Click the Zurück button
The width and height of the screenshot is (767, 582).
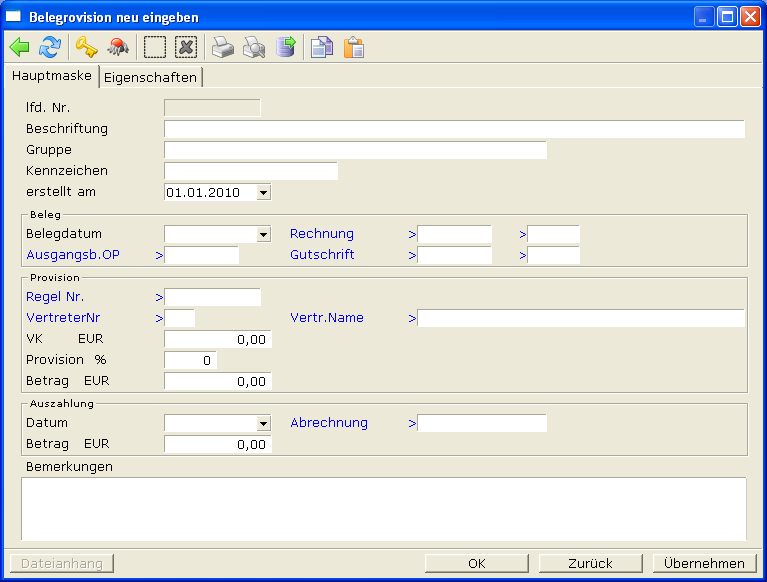tap(590, 563)
